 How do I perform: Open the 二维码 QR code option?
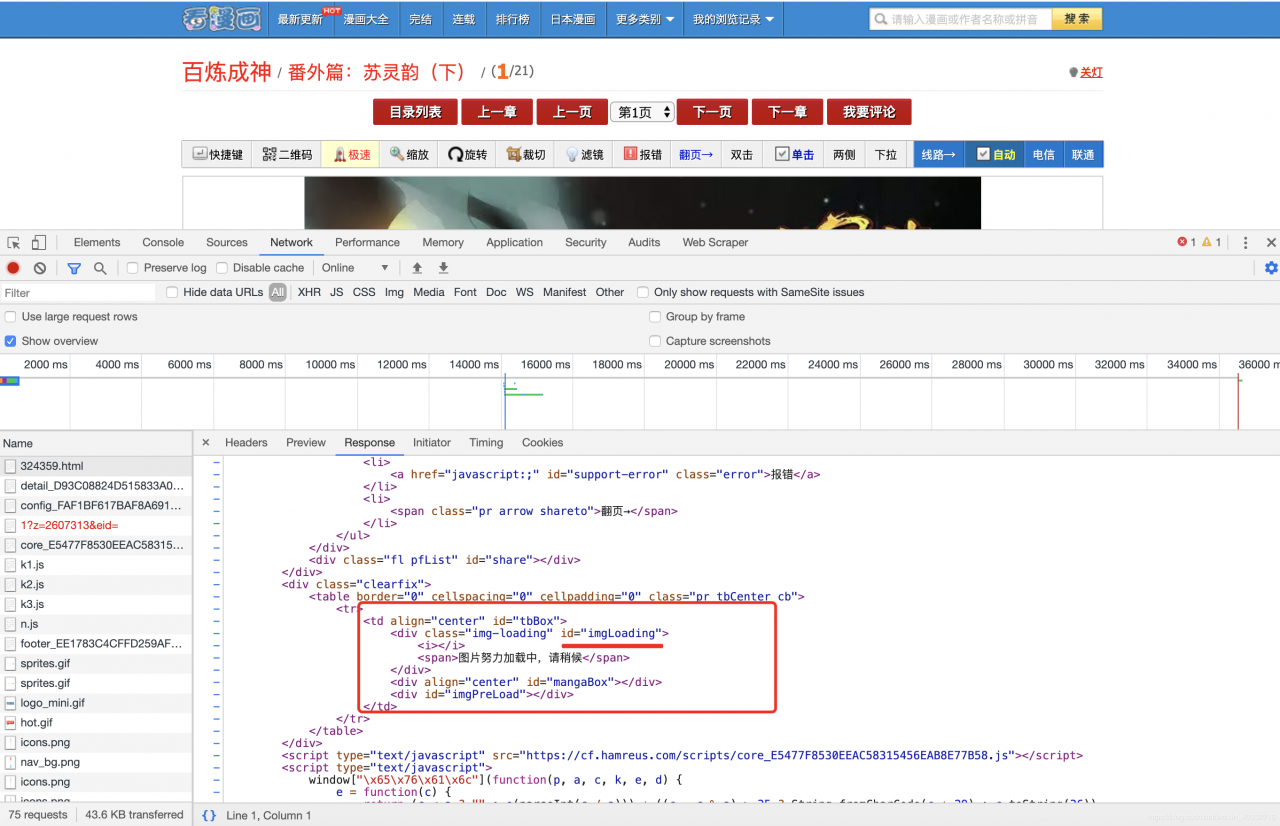(287, 155)
